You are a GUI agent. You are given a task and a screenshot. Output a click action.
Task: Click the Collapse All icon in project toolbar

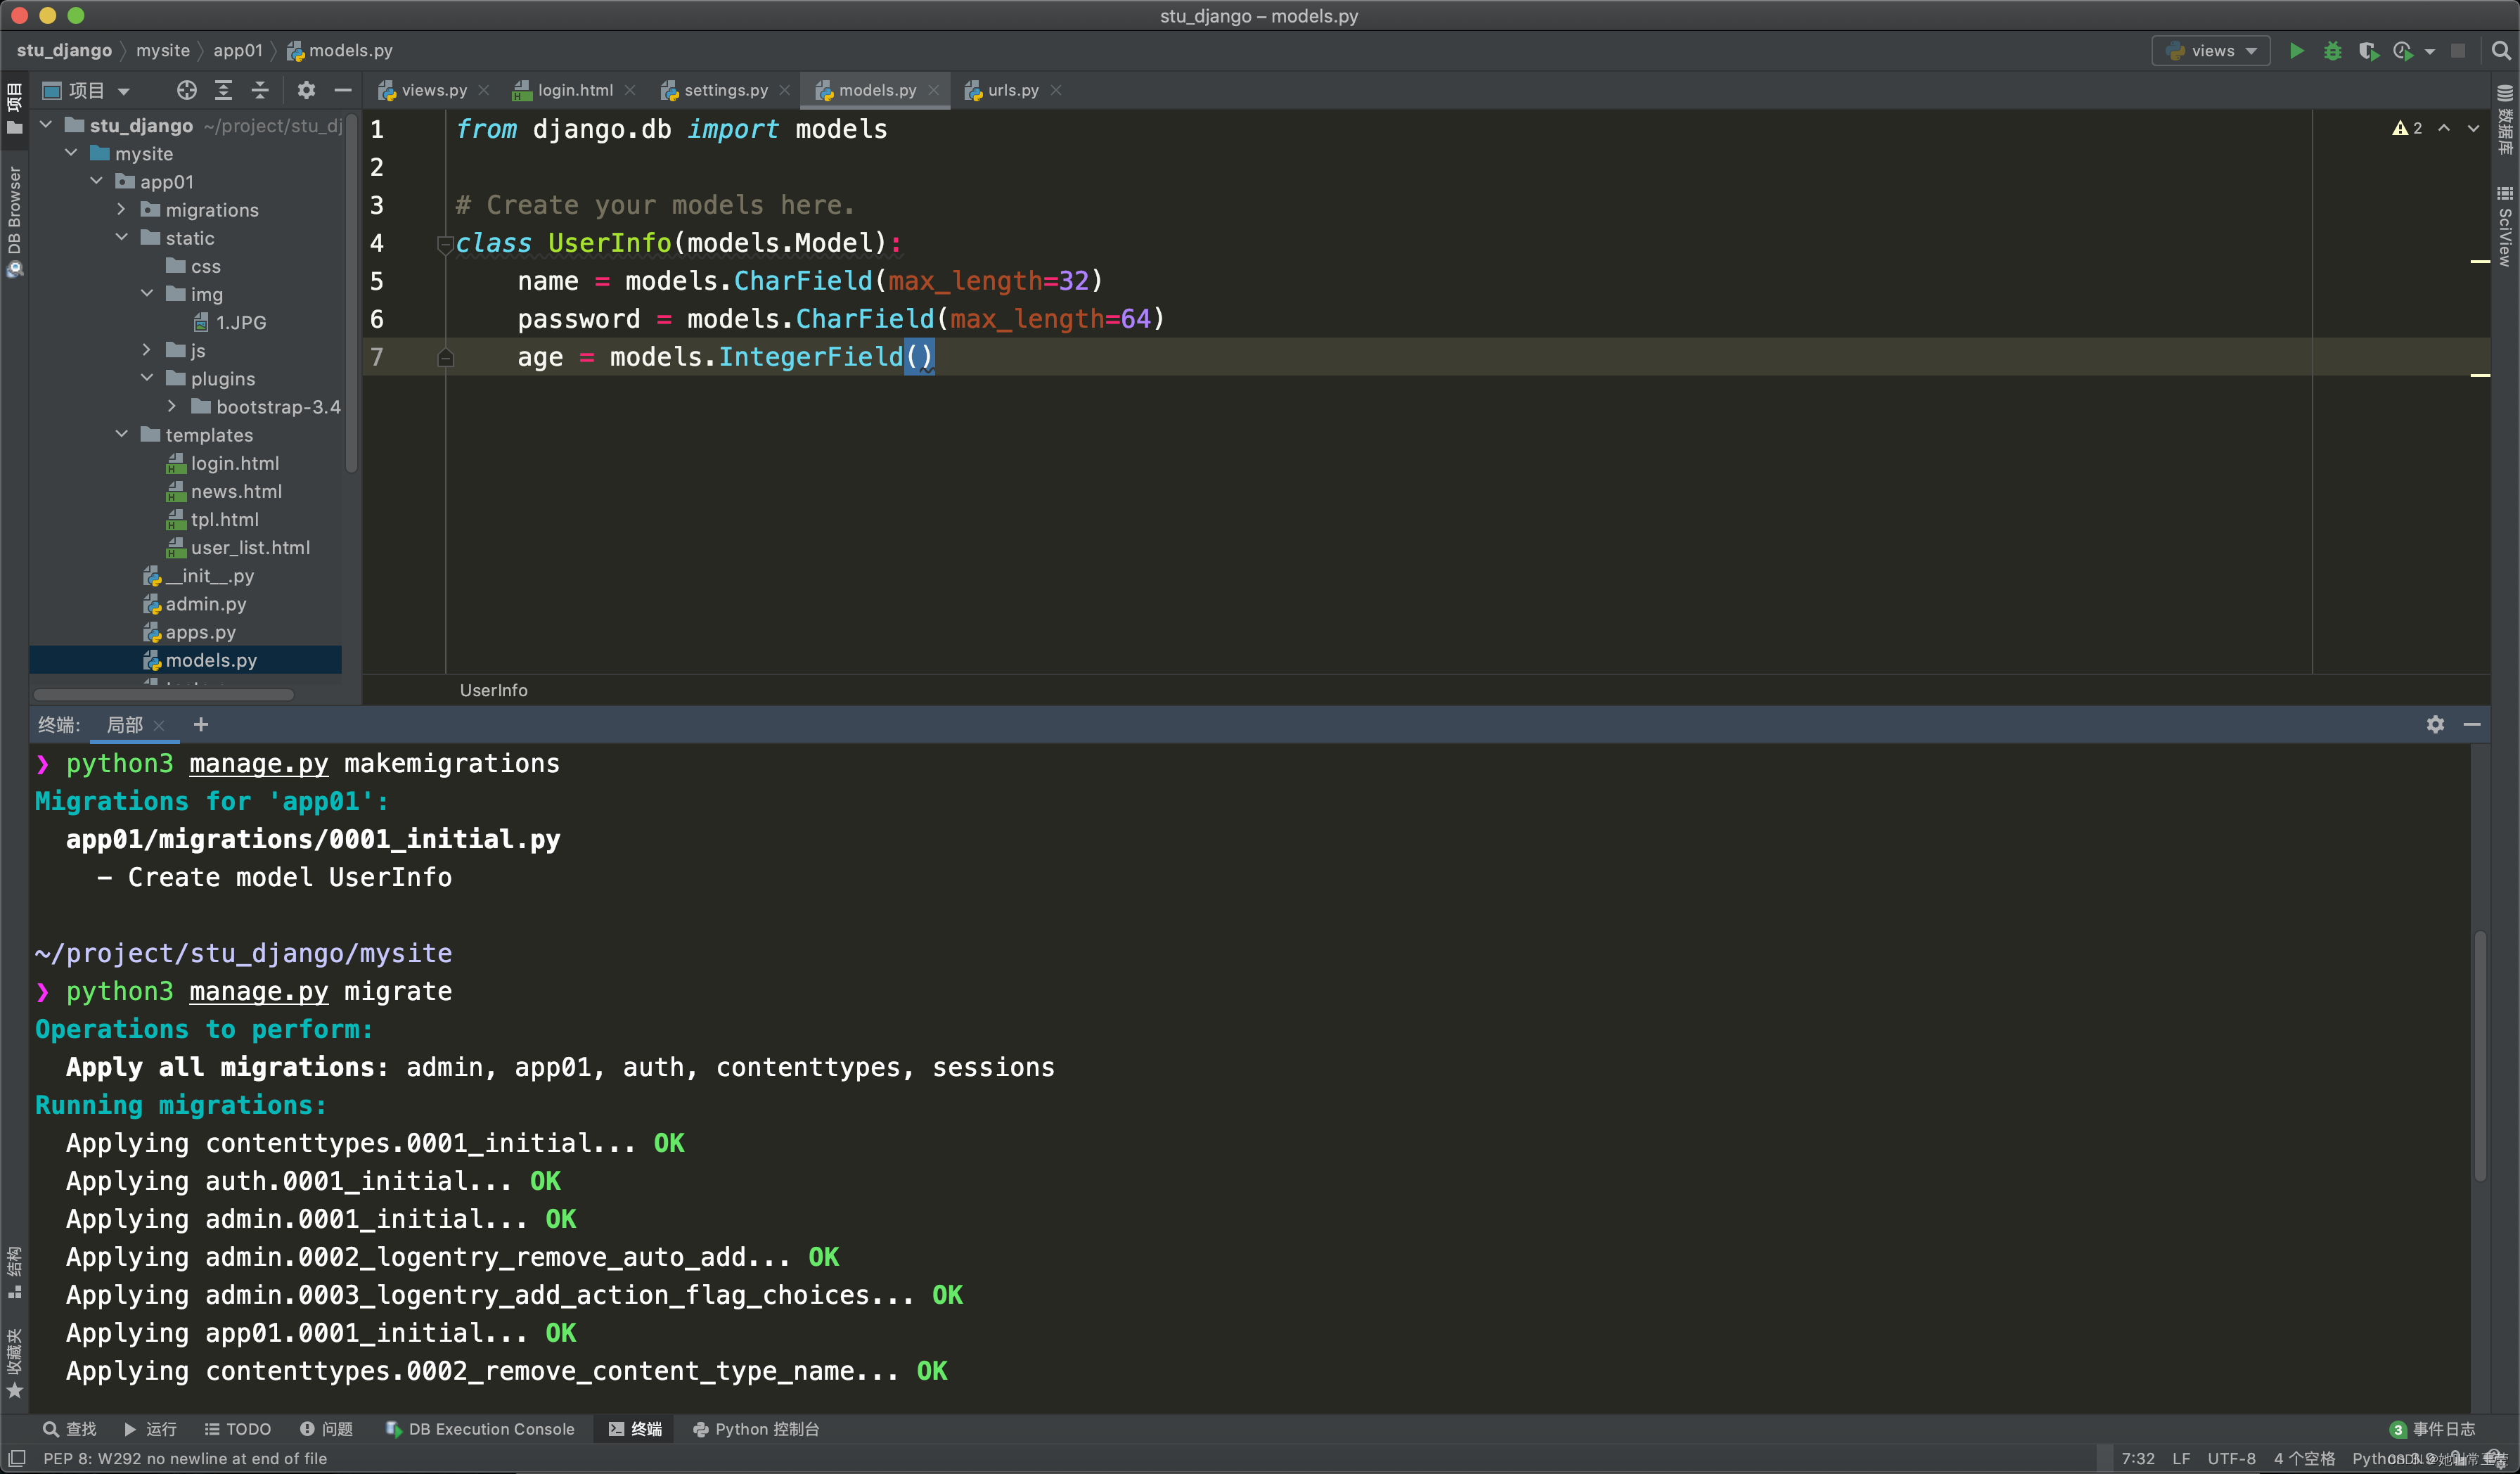(260, 90)
